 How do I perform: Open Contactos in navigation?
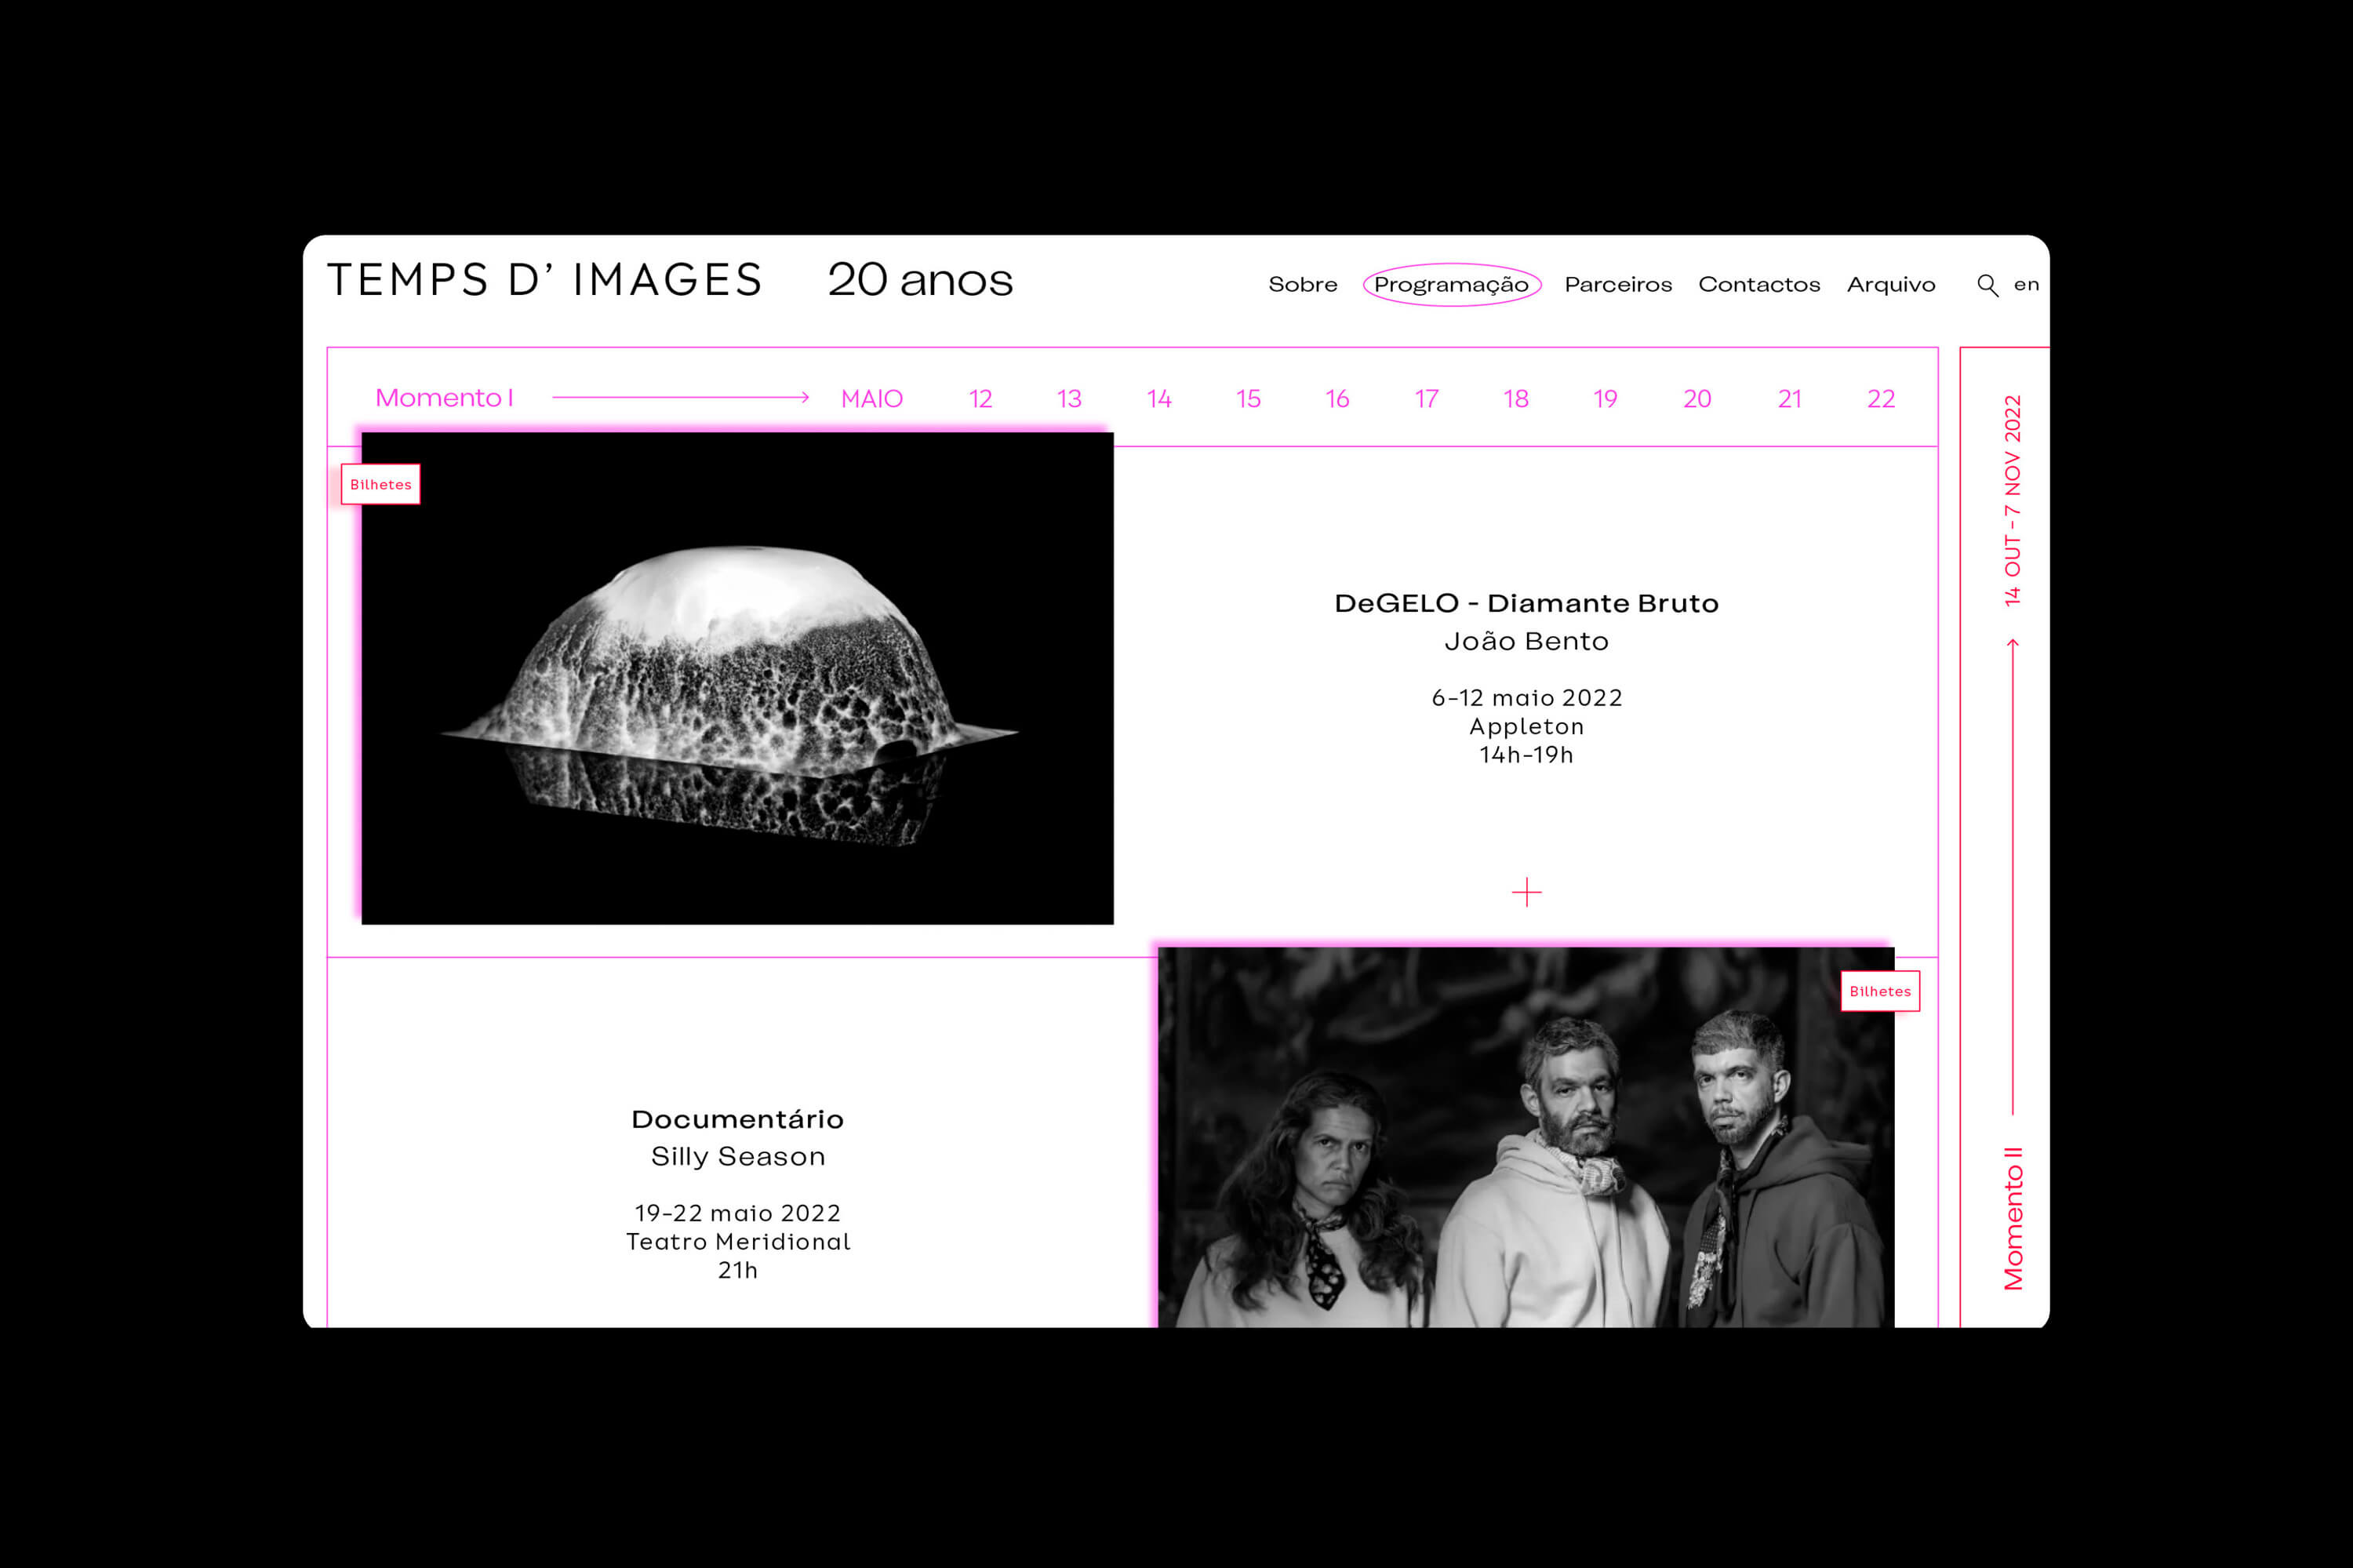pos(1758,285)
